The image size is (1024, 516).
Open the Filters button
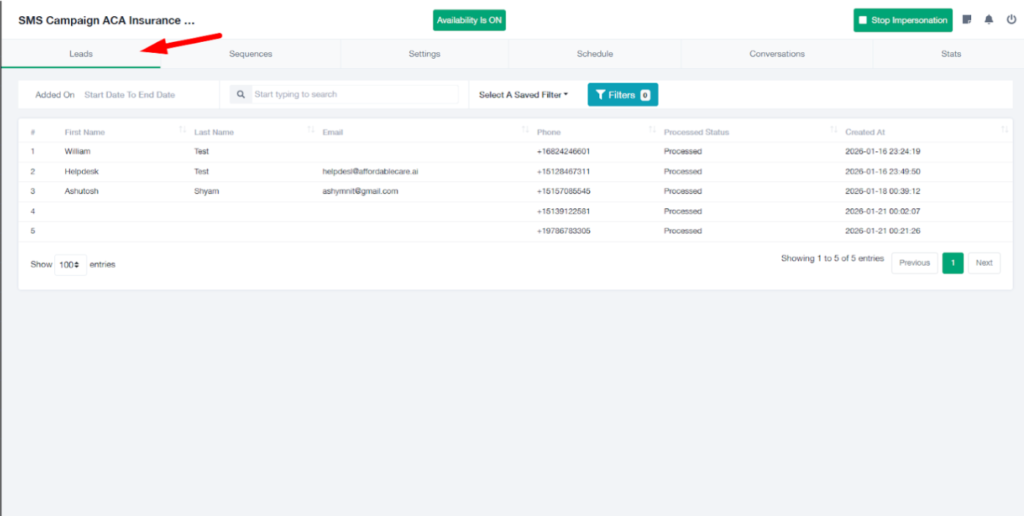click(x=622, y=95)
